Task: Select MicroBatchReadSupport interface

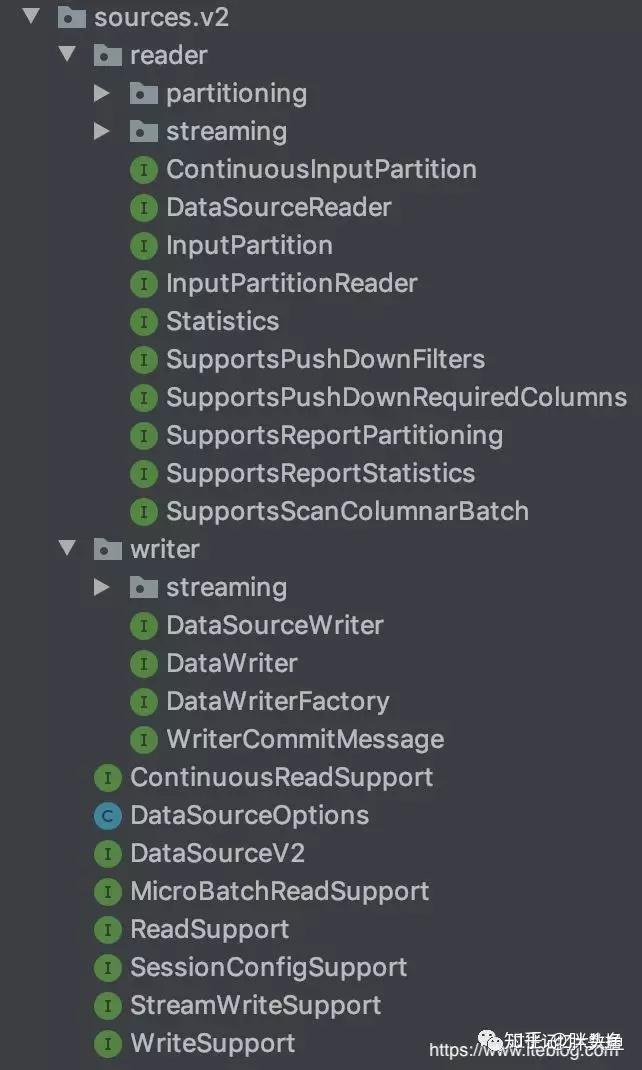Action: click(x=280, y=891)
